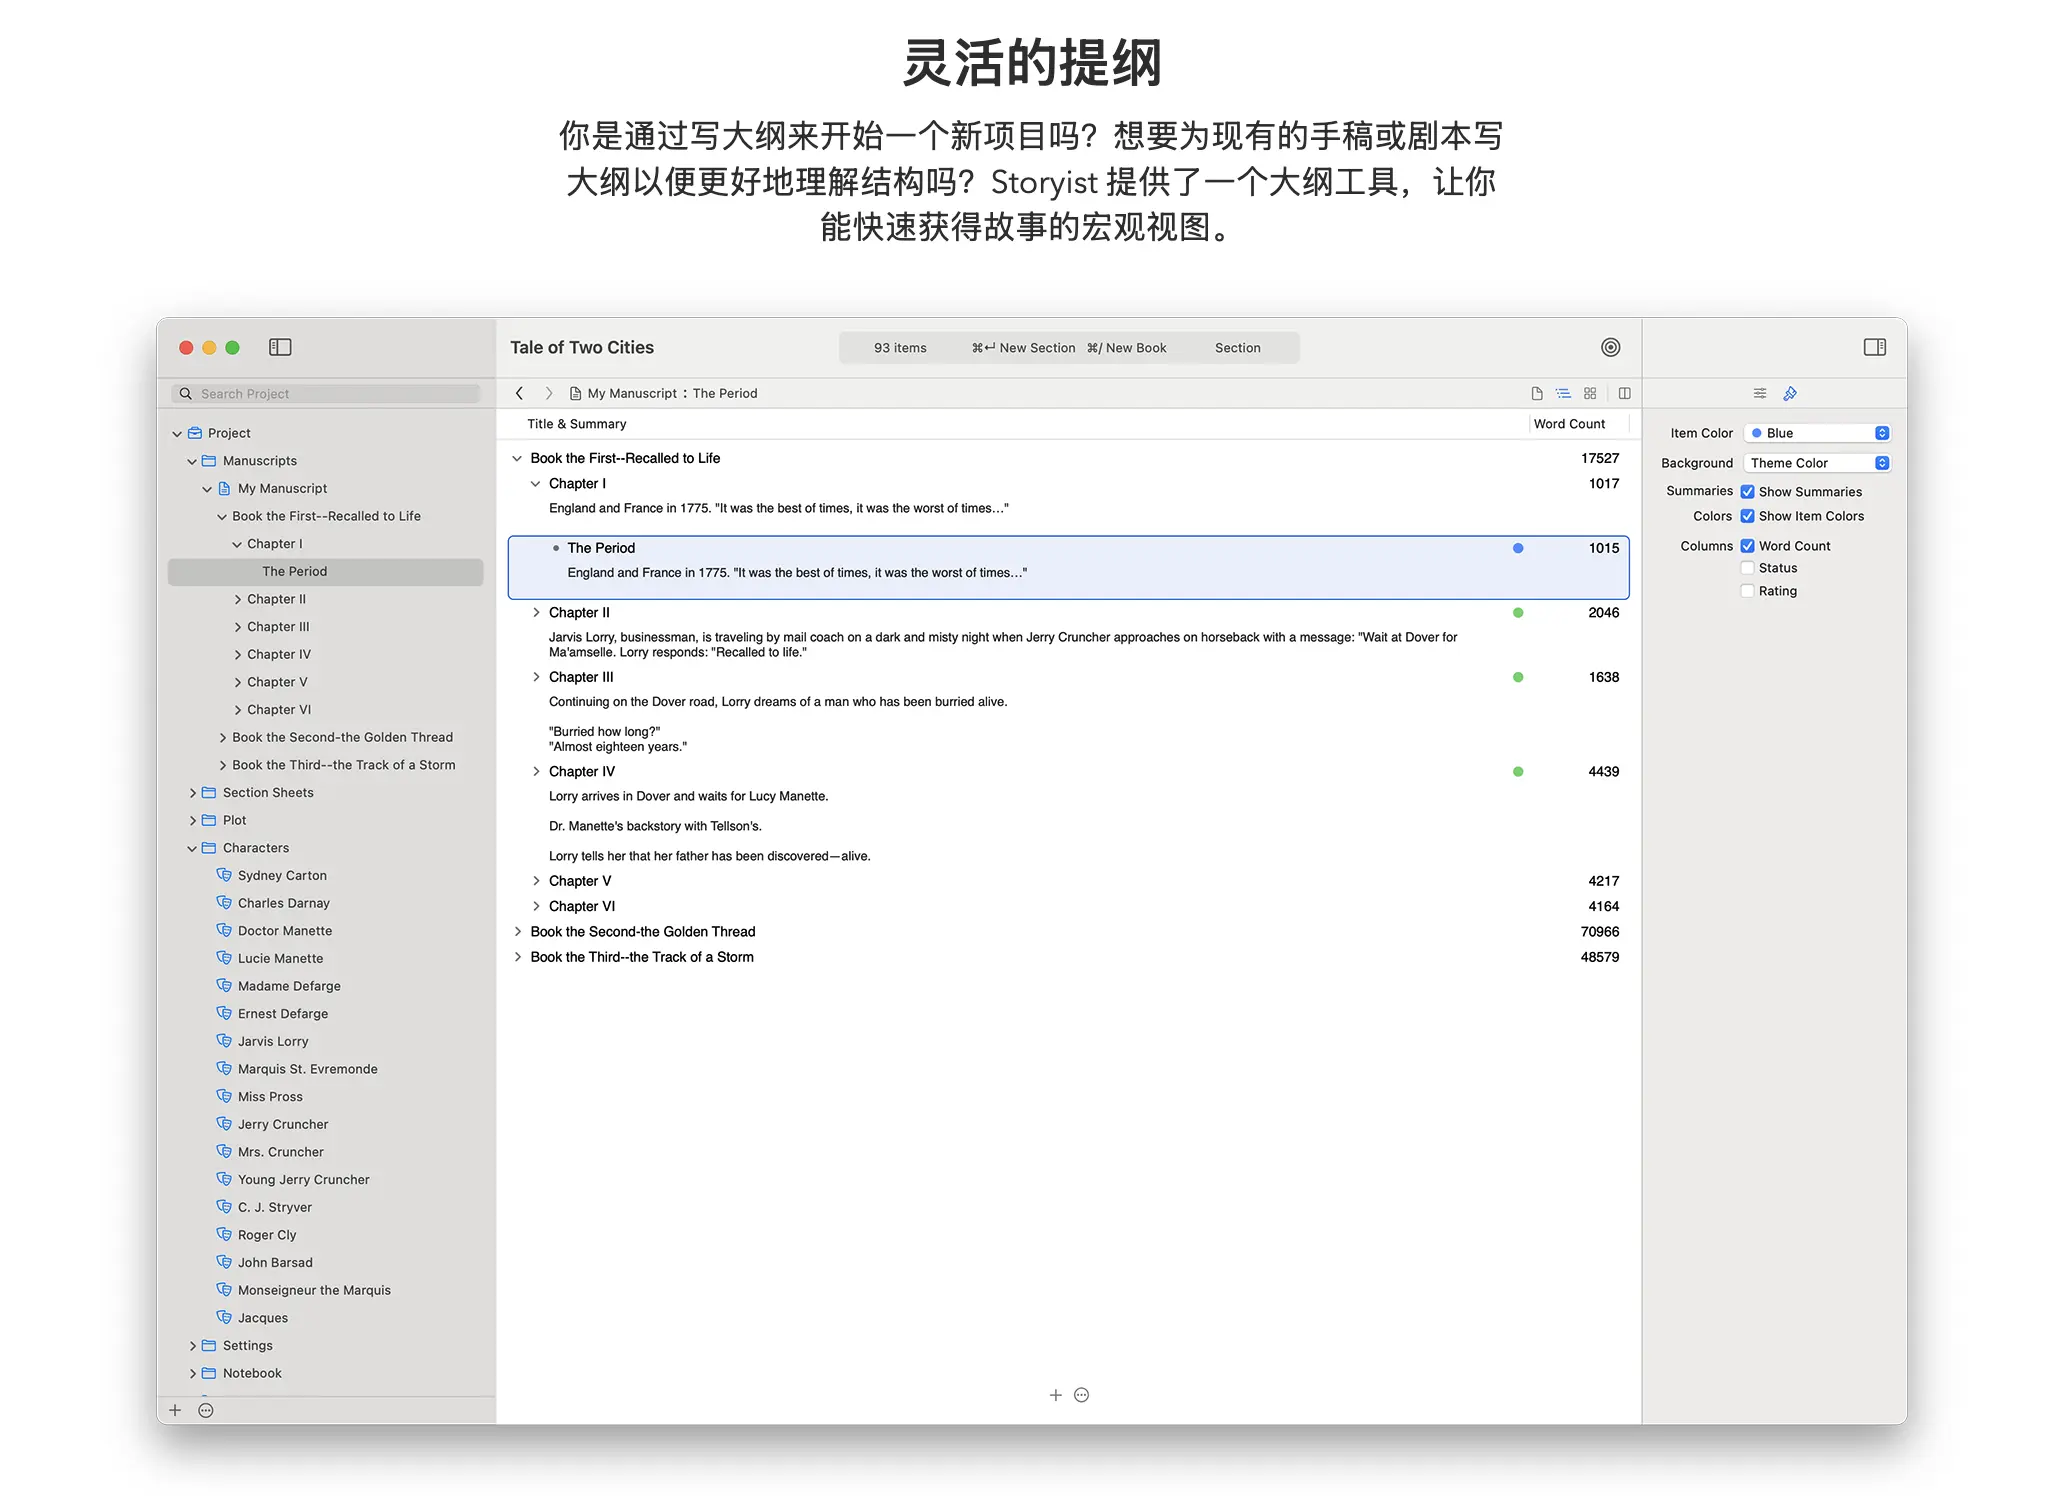
Task: Switch to text document view icon
Action: (x=1537, y=393)
